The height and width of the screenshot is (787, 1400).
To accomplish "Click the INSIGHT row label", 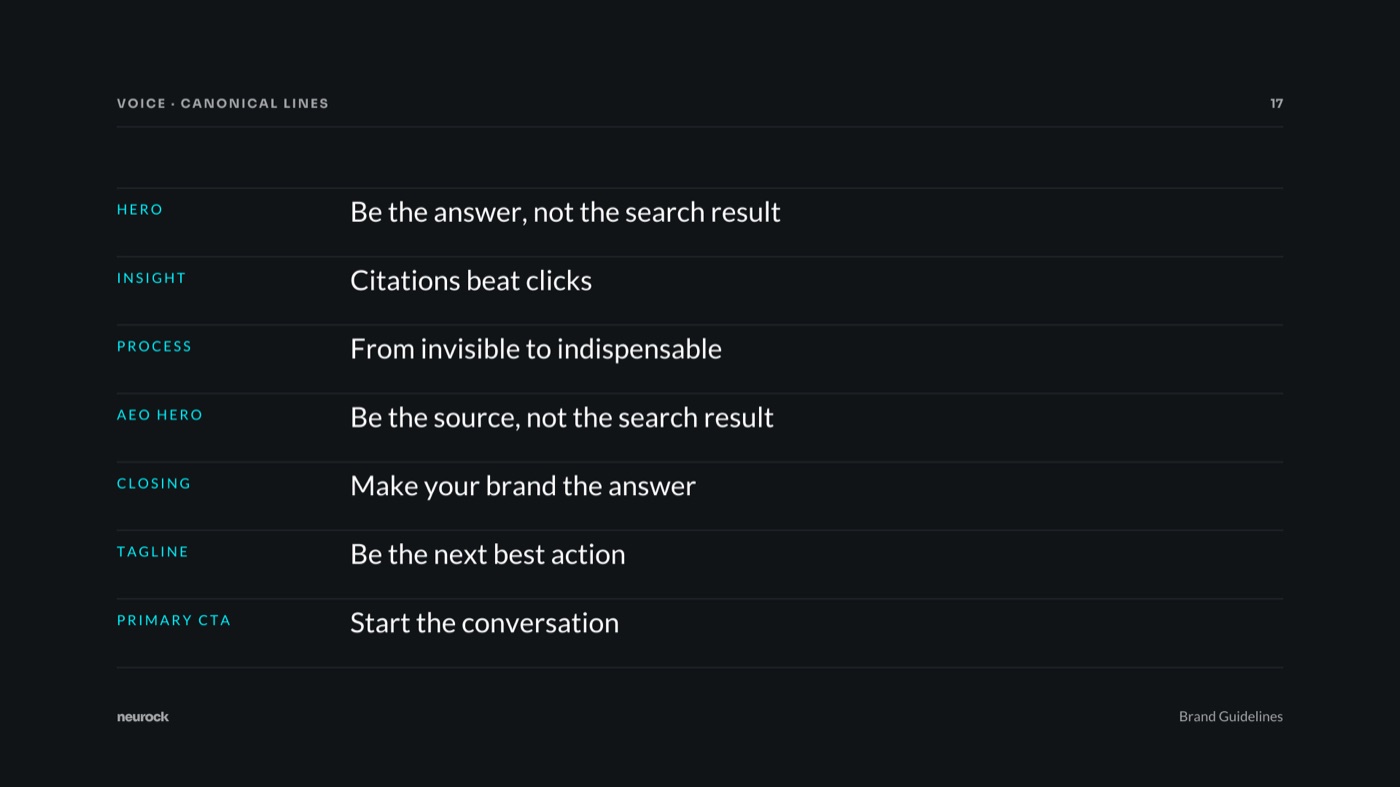I will click(x=151, y=278).
